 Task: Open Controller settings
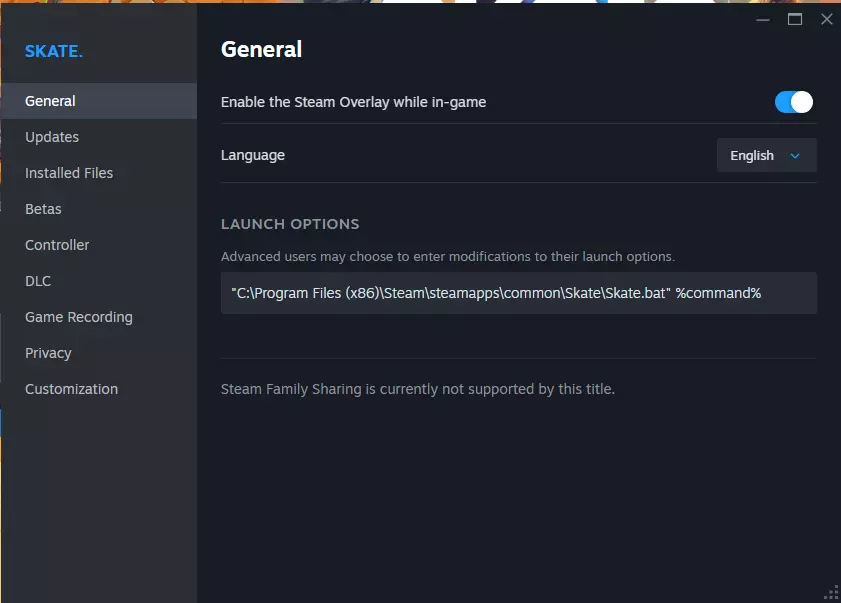click(57, 245)
